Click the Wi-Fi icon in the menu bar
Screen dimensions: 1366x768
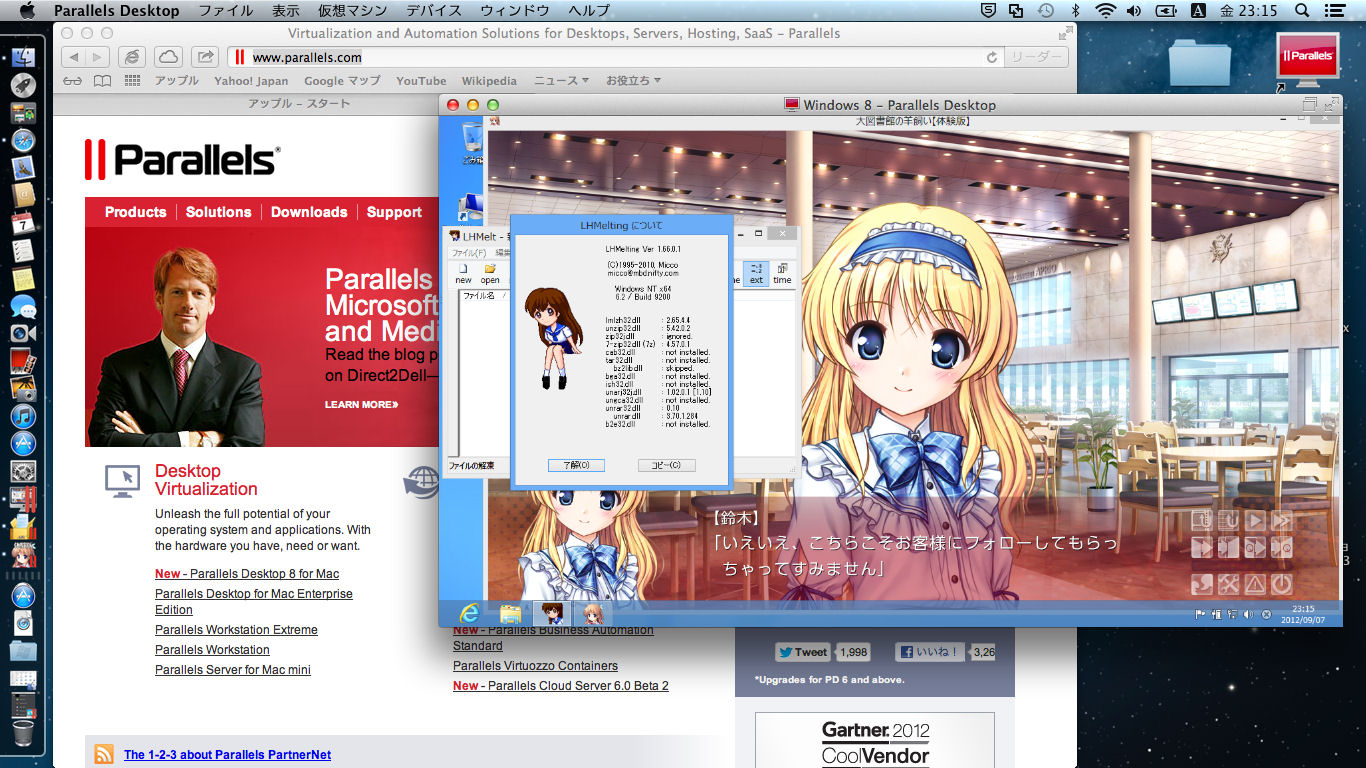point(1105,11)
